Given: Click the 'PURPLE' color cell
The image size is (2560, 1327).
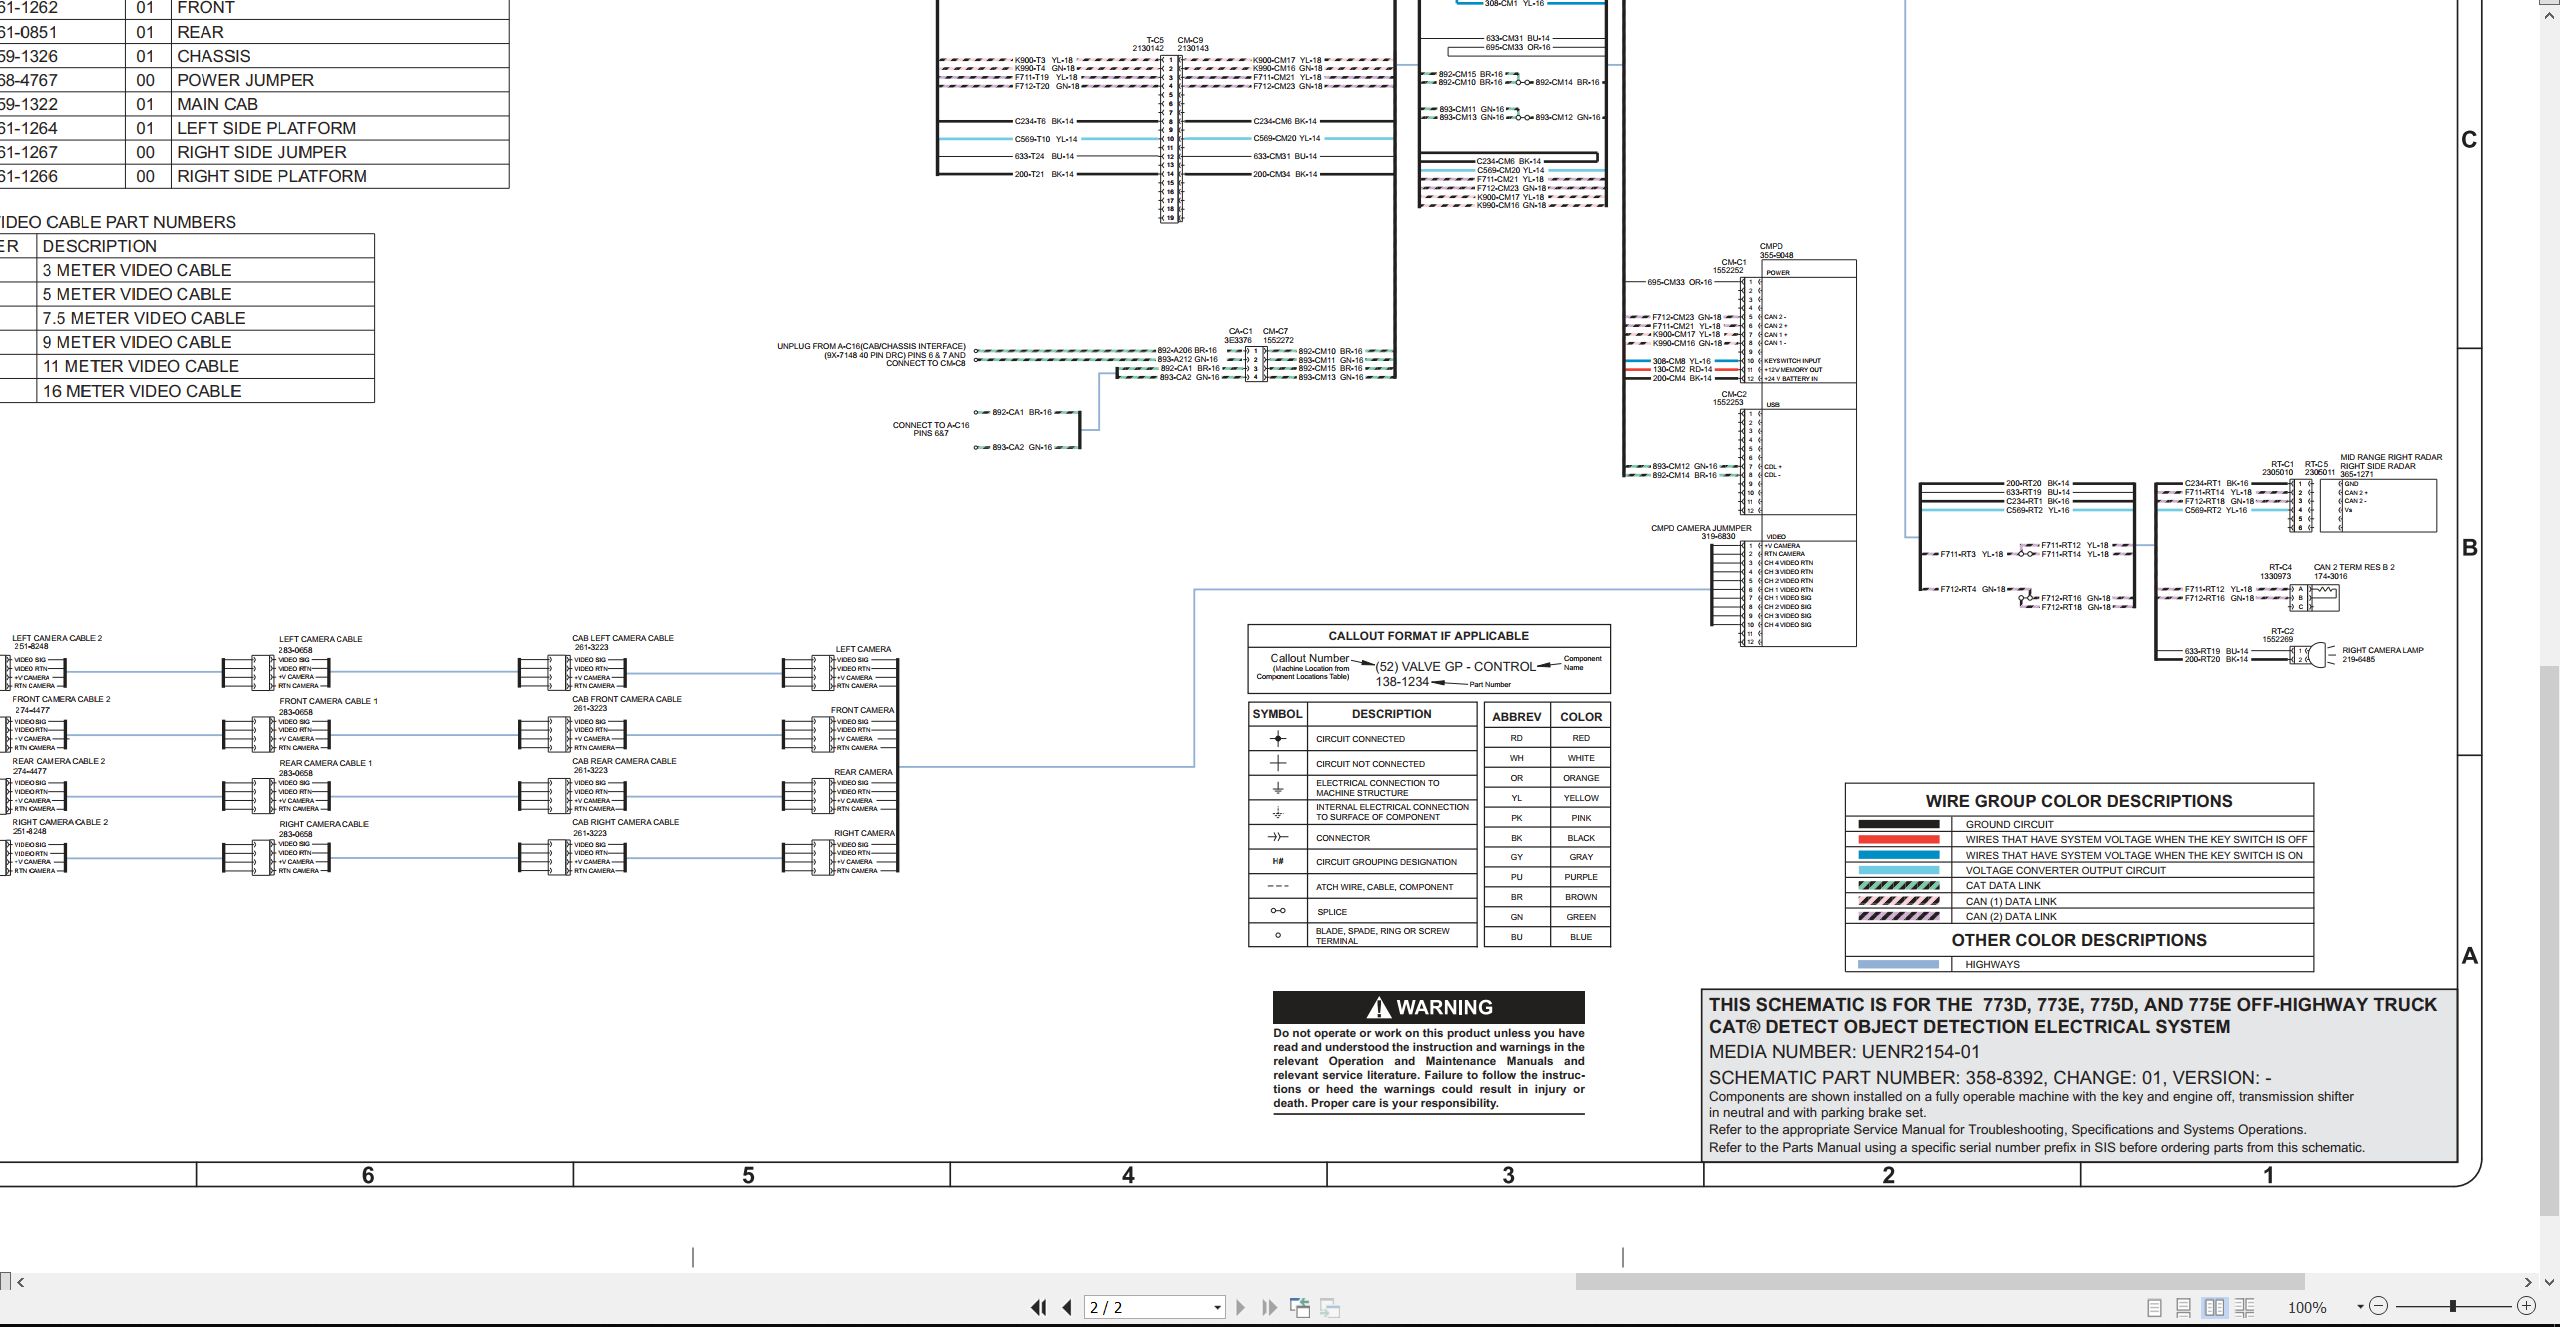Looking at the screenshot, I should (x=1580, y=877).
